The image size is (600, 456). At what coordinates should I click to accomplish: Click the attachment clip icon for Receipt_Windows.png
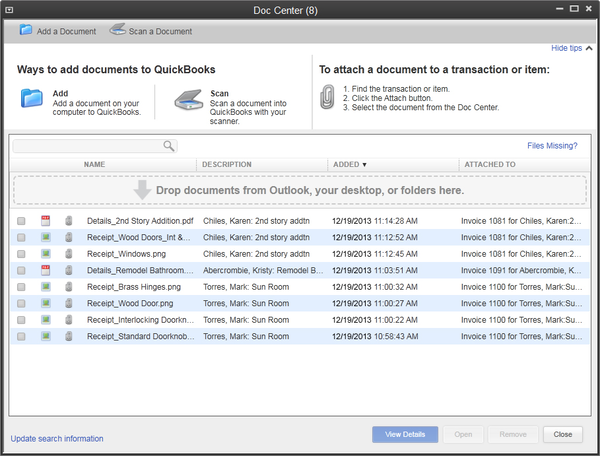(x=69, y=254)
